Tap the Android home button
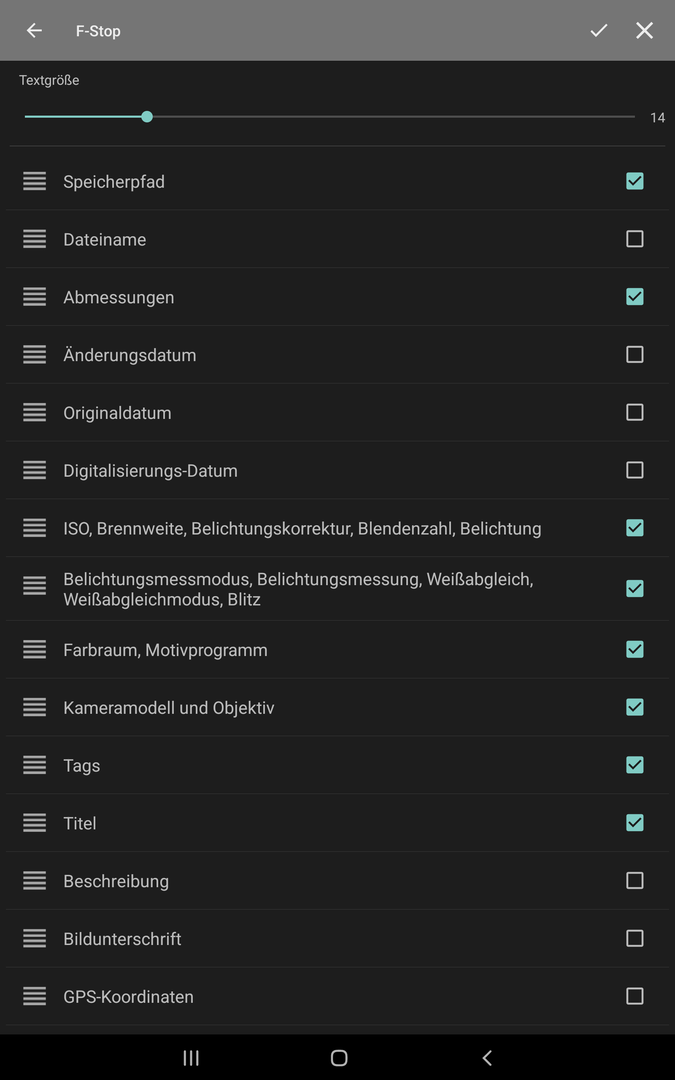This screenshot has width=675, height=1080. point(339,1058)
